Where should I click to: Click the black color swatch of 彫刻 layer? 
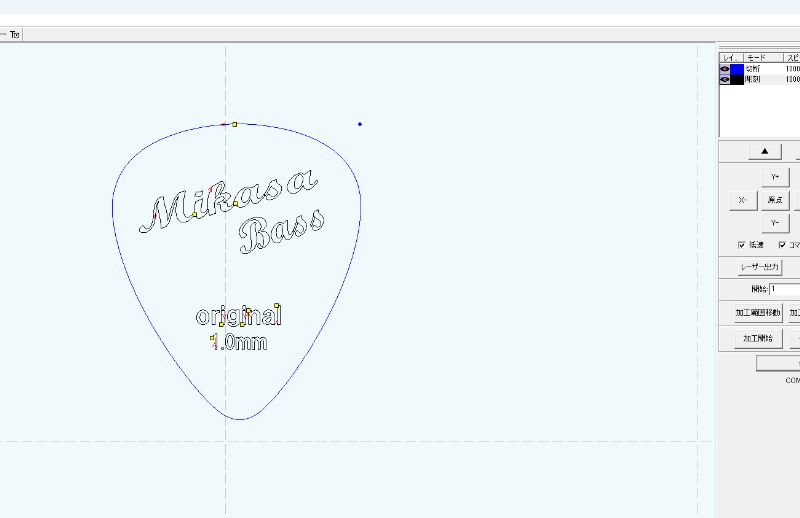coord(737,79)
